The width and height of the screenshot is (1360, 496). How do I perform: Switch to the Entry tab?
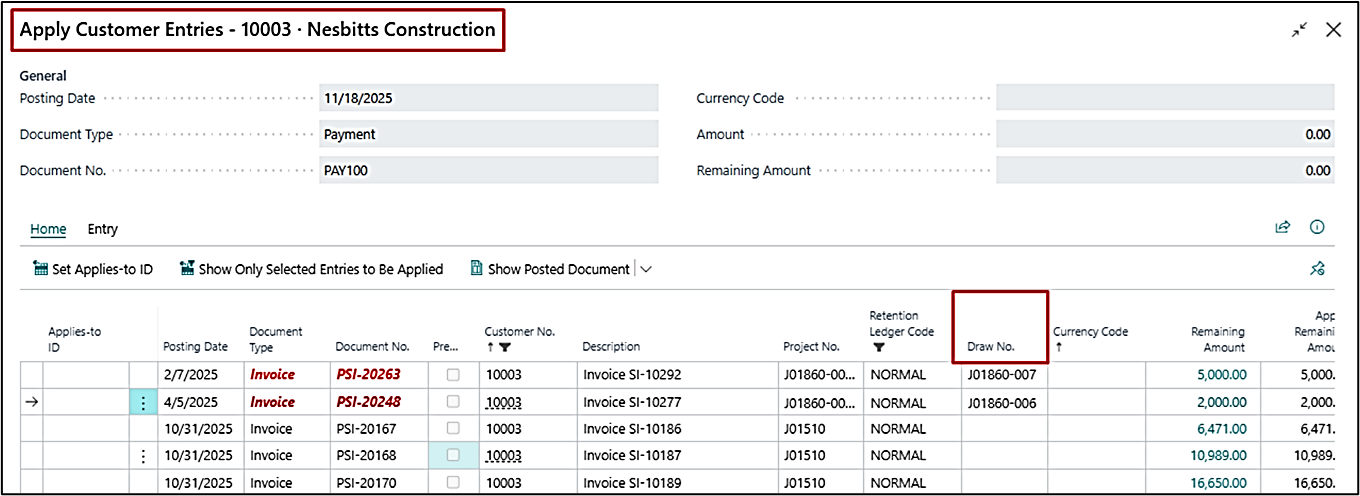pyautogui.click(x=102, y=229)
